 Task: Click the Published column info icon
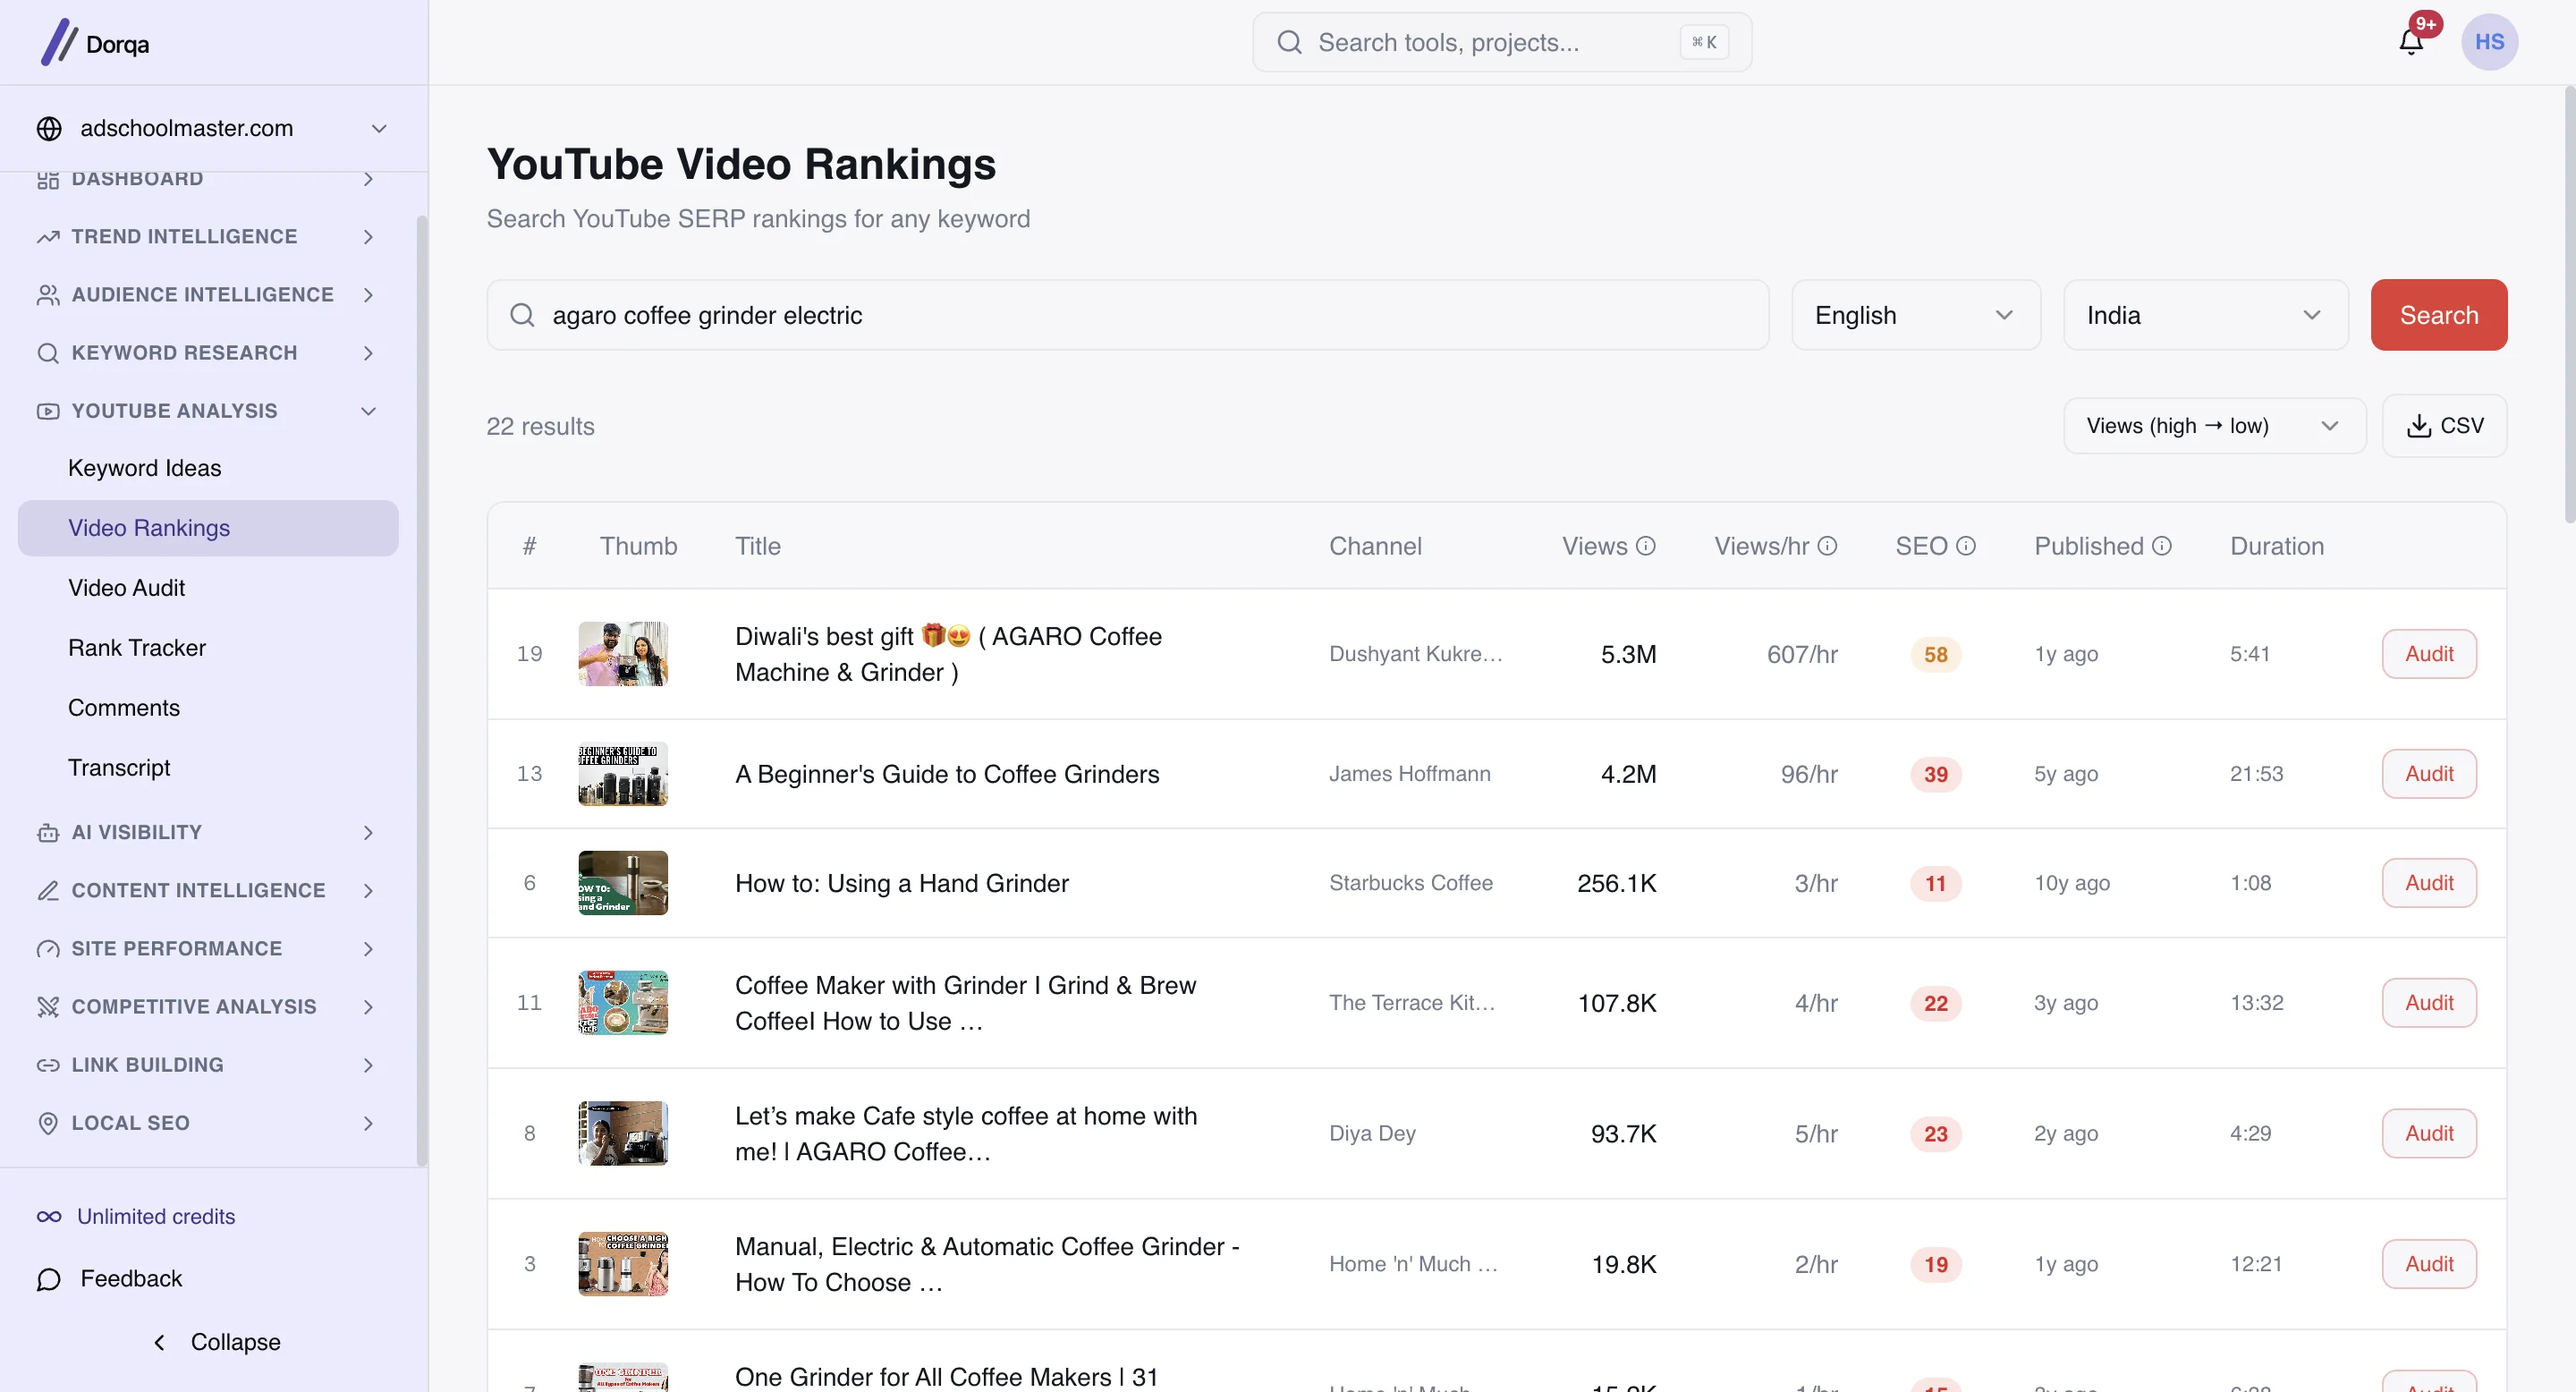click(2162, 546)
